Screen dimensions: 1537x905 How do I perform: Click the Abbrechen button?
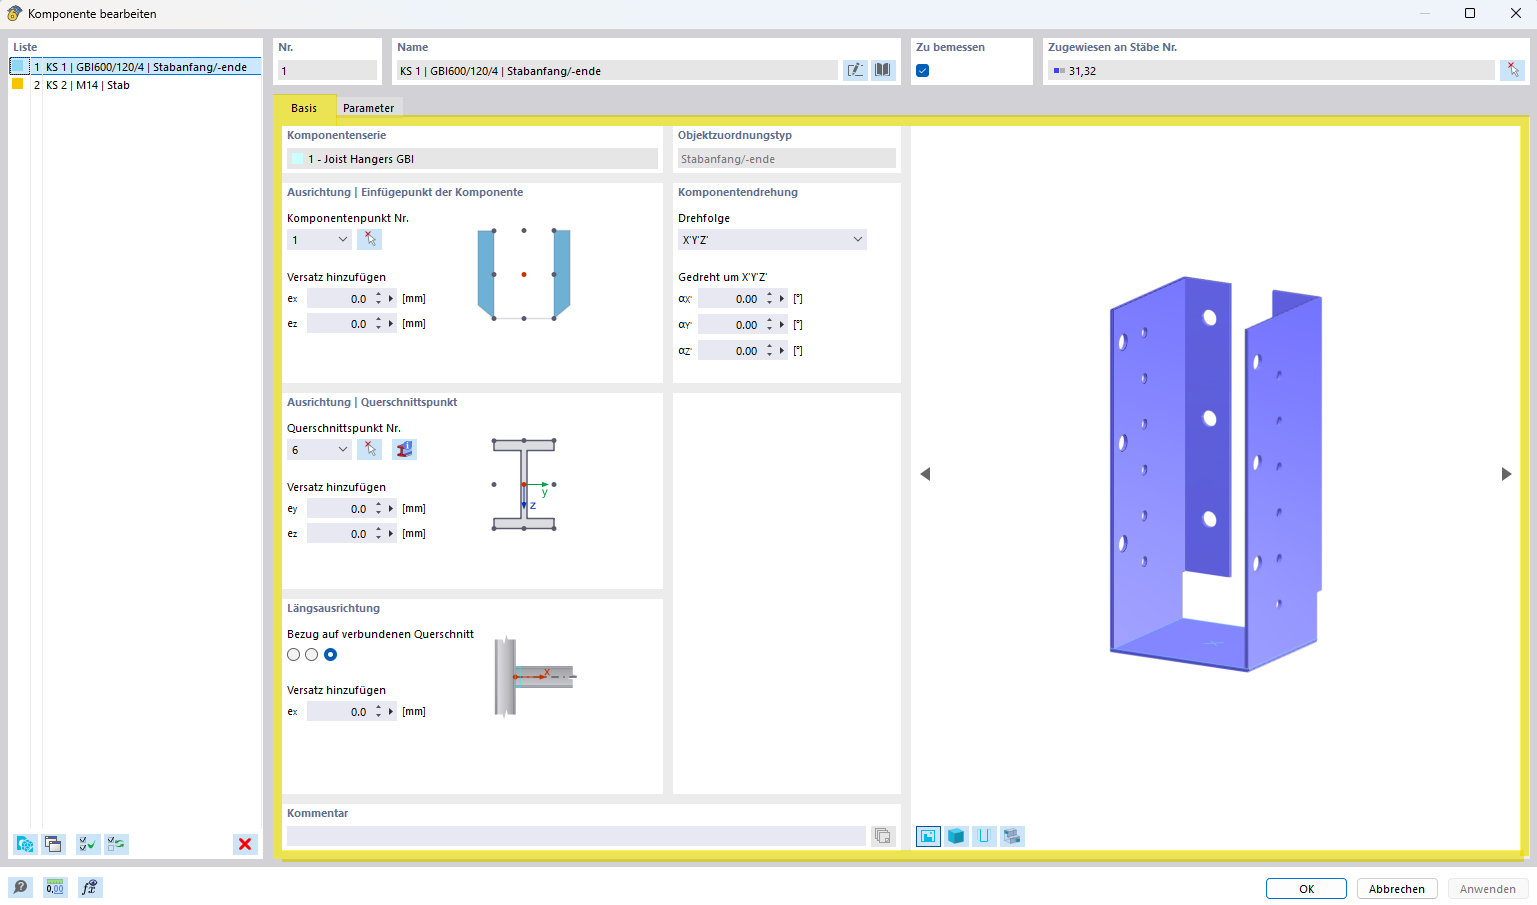click(1397, 888)
